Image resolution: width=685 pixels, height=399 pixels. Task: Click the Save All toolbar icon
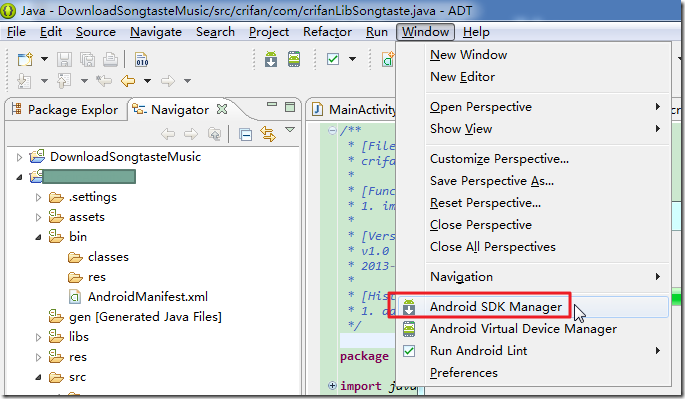click(x=87, y=59)
